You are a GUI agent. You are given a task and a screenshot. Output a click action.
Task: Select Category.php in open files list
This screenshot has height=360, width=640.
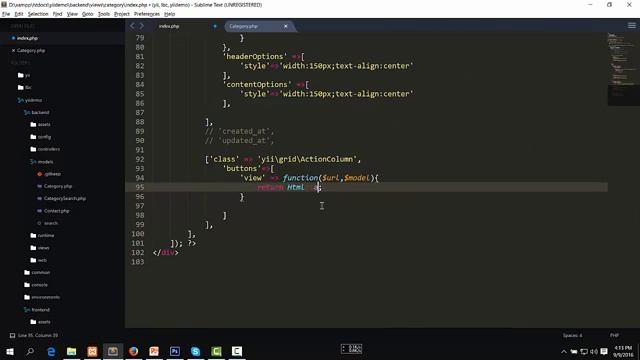point(31,51)
